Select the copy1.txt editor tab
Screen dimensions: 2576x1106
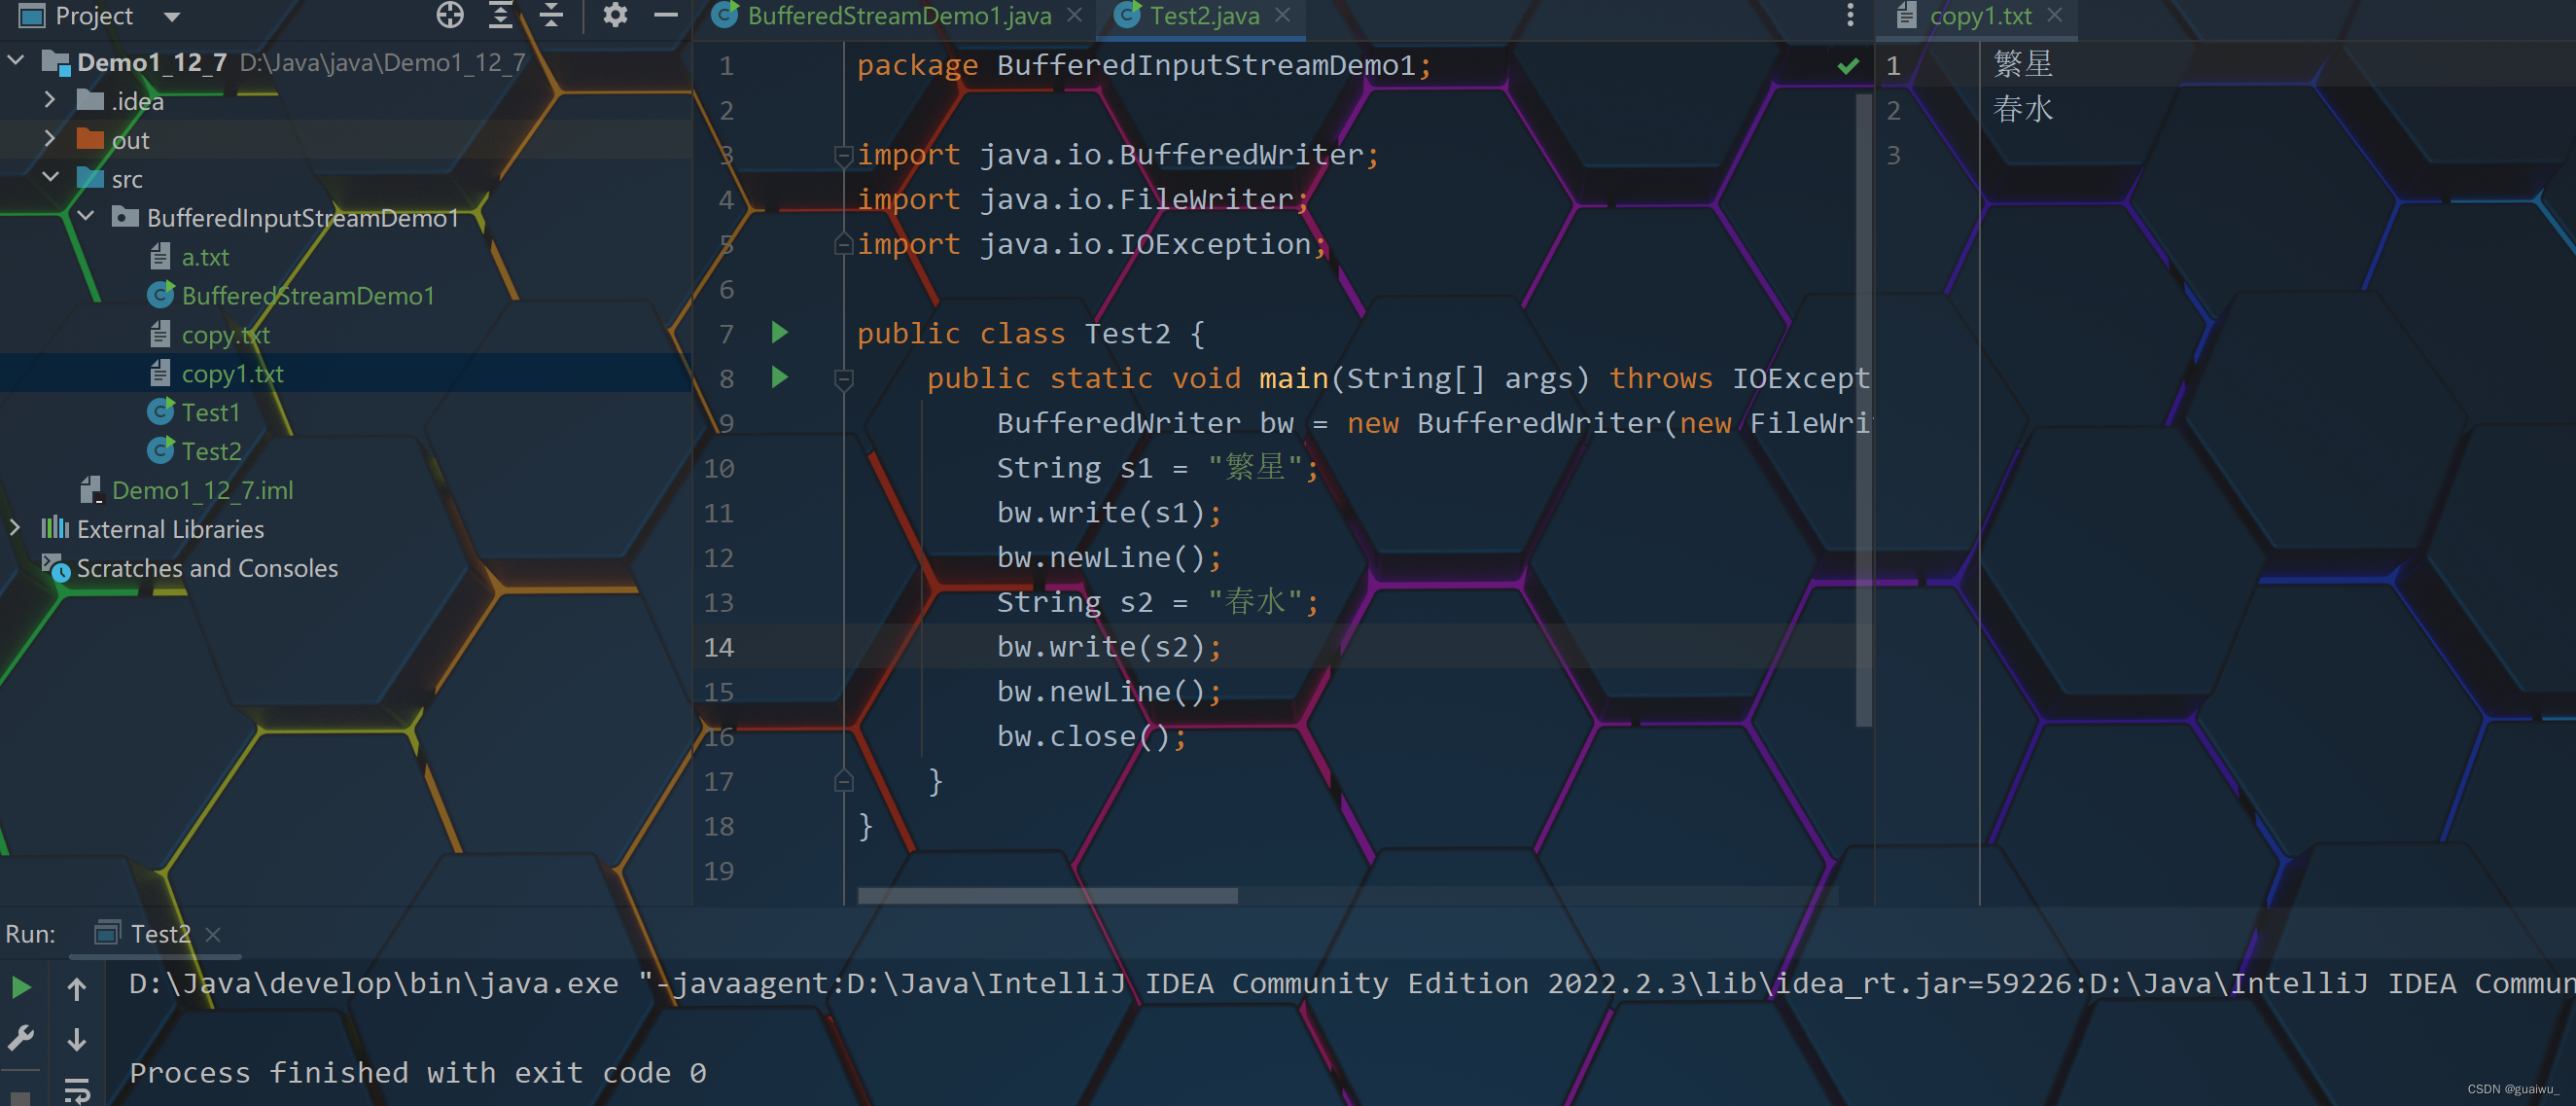coord(1979,16)
